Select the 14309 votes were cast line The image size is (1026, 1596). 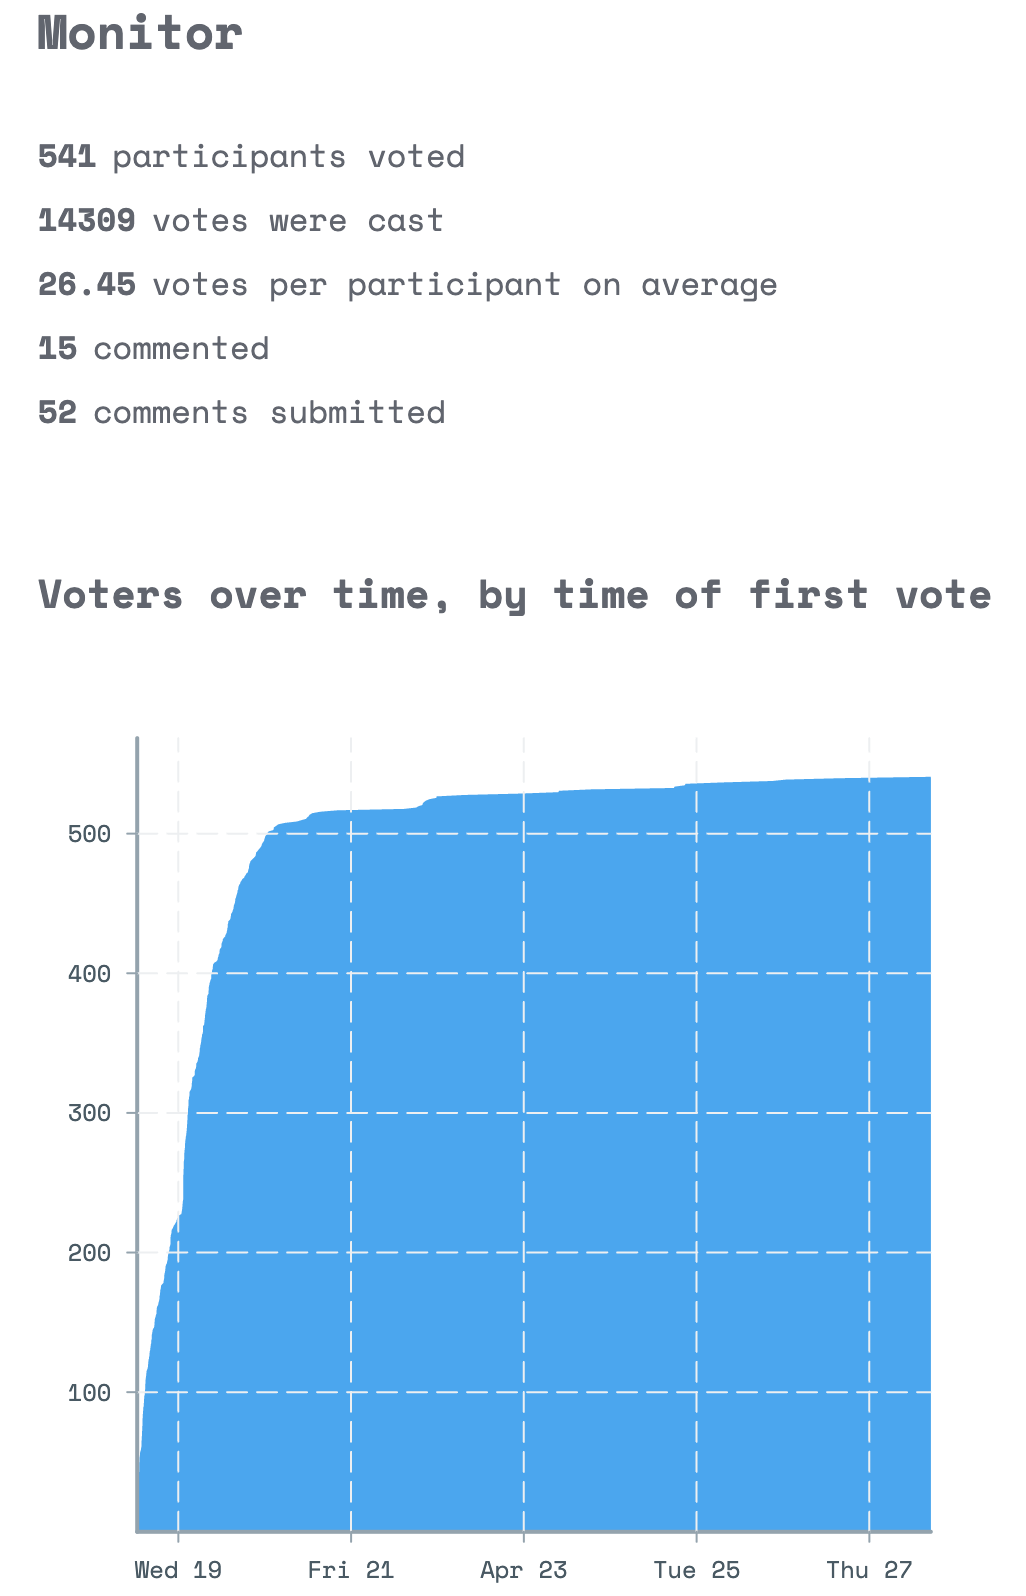(x=240, y=221)
